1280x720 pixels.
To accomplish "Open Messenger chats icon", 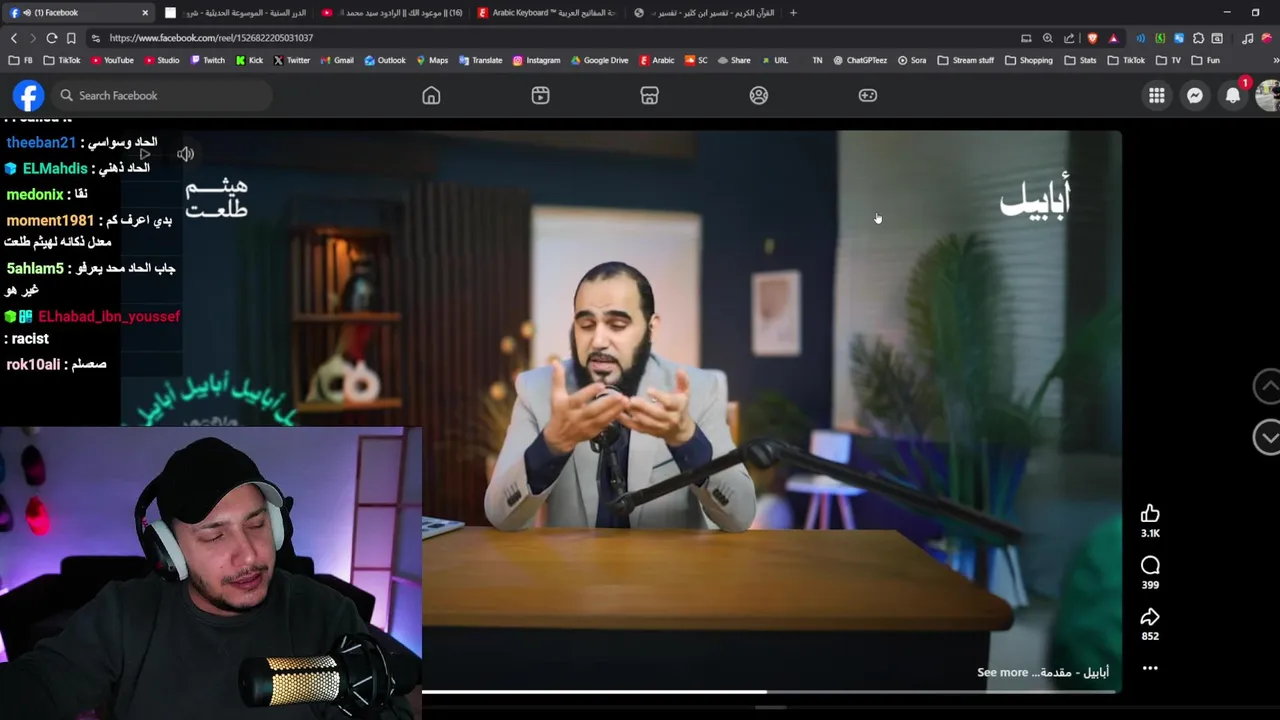I will [x=1194, y=95].
